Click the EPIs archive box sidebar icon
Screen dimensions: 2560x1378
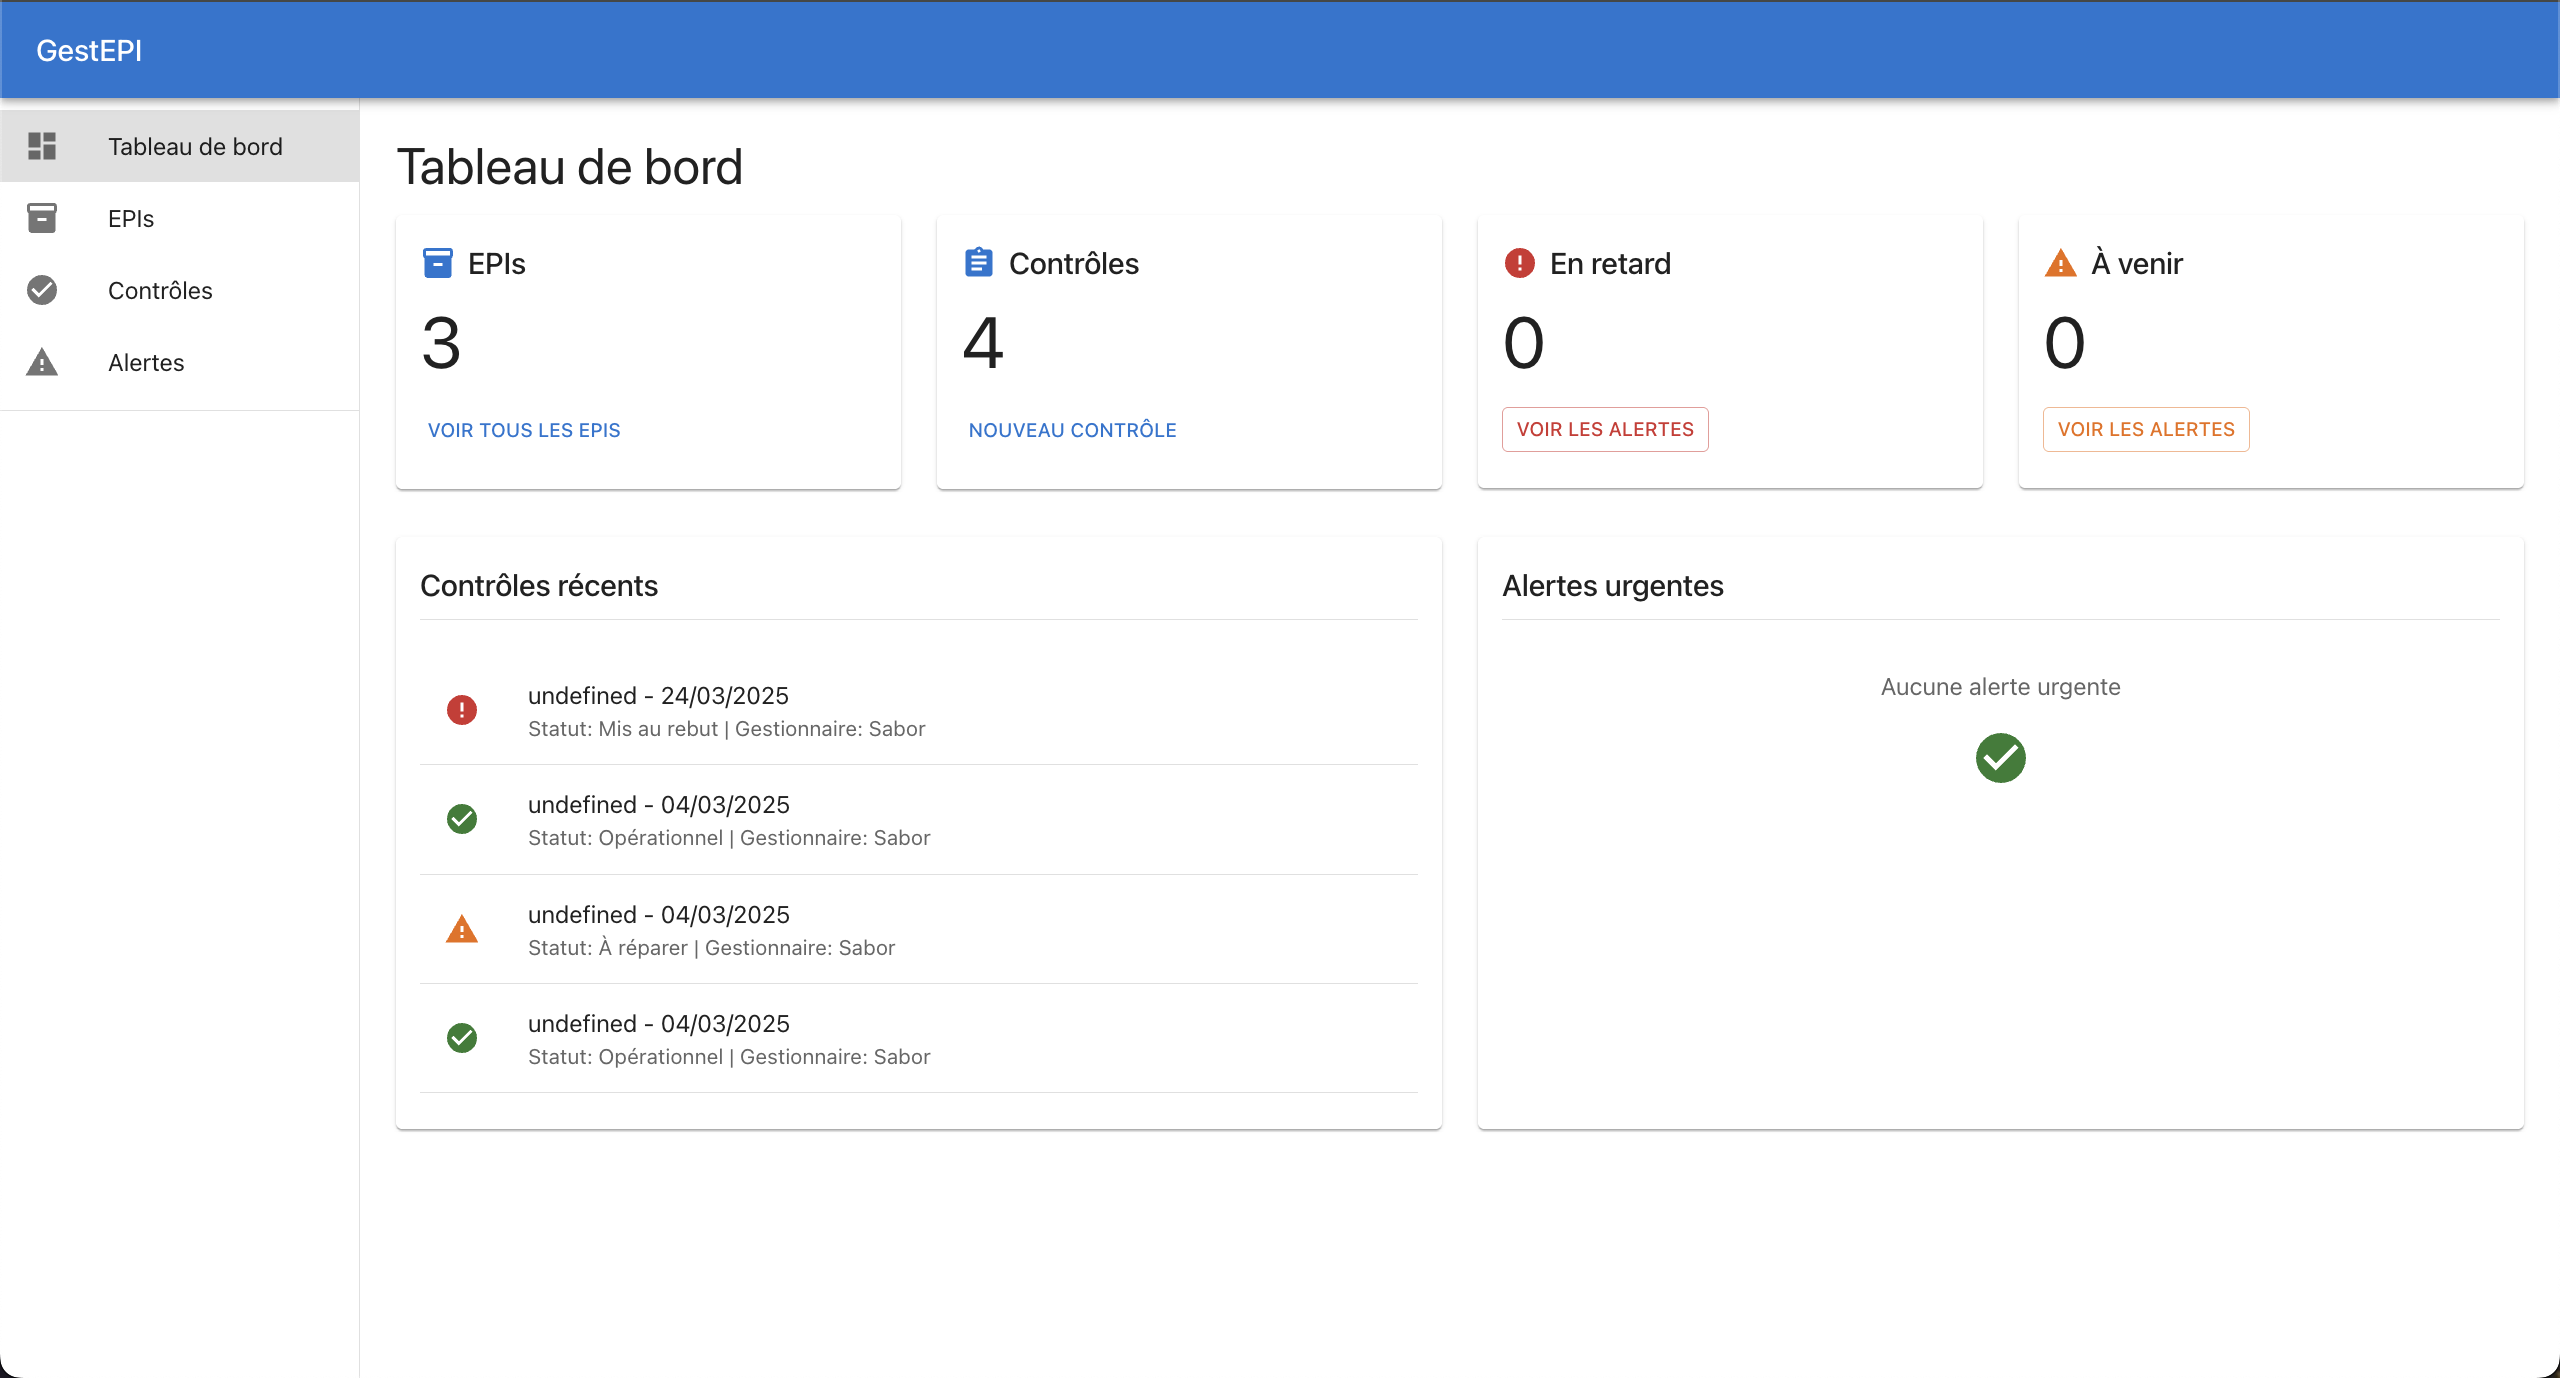(42, 218)
